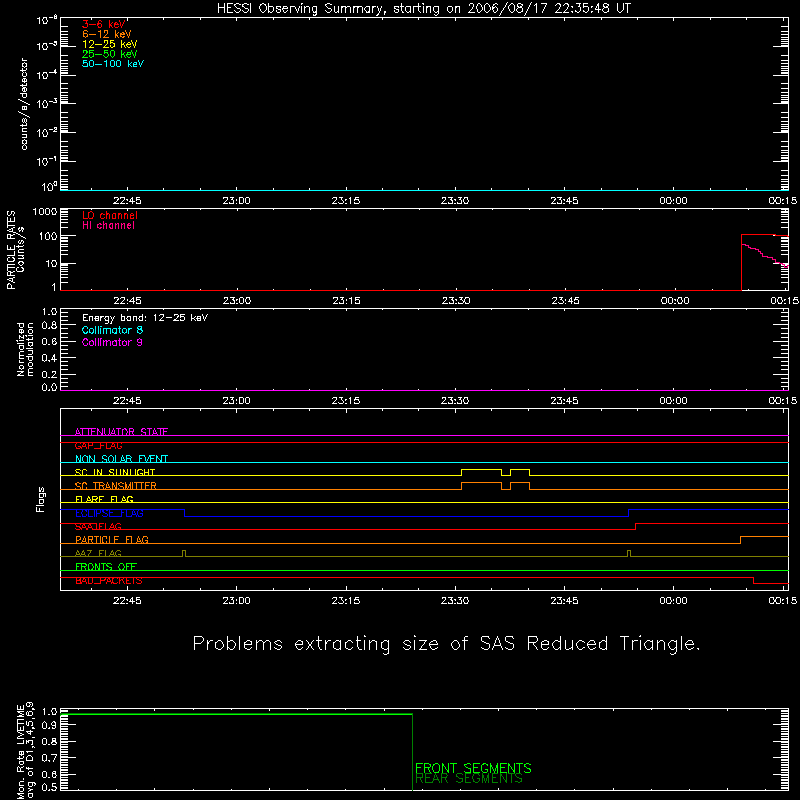This screenshot has width=800, height=800.
Task: Click the pink HI channel decay curve
Action: [765, 256]
